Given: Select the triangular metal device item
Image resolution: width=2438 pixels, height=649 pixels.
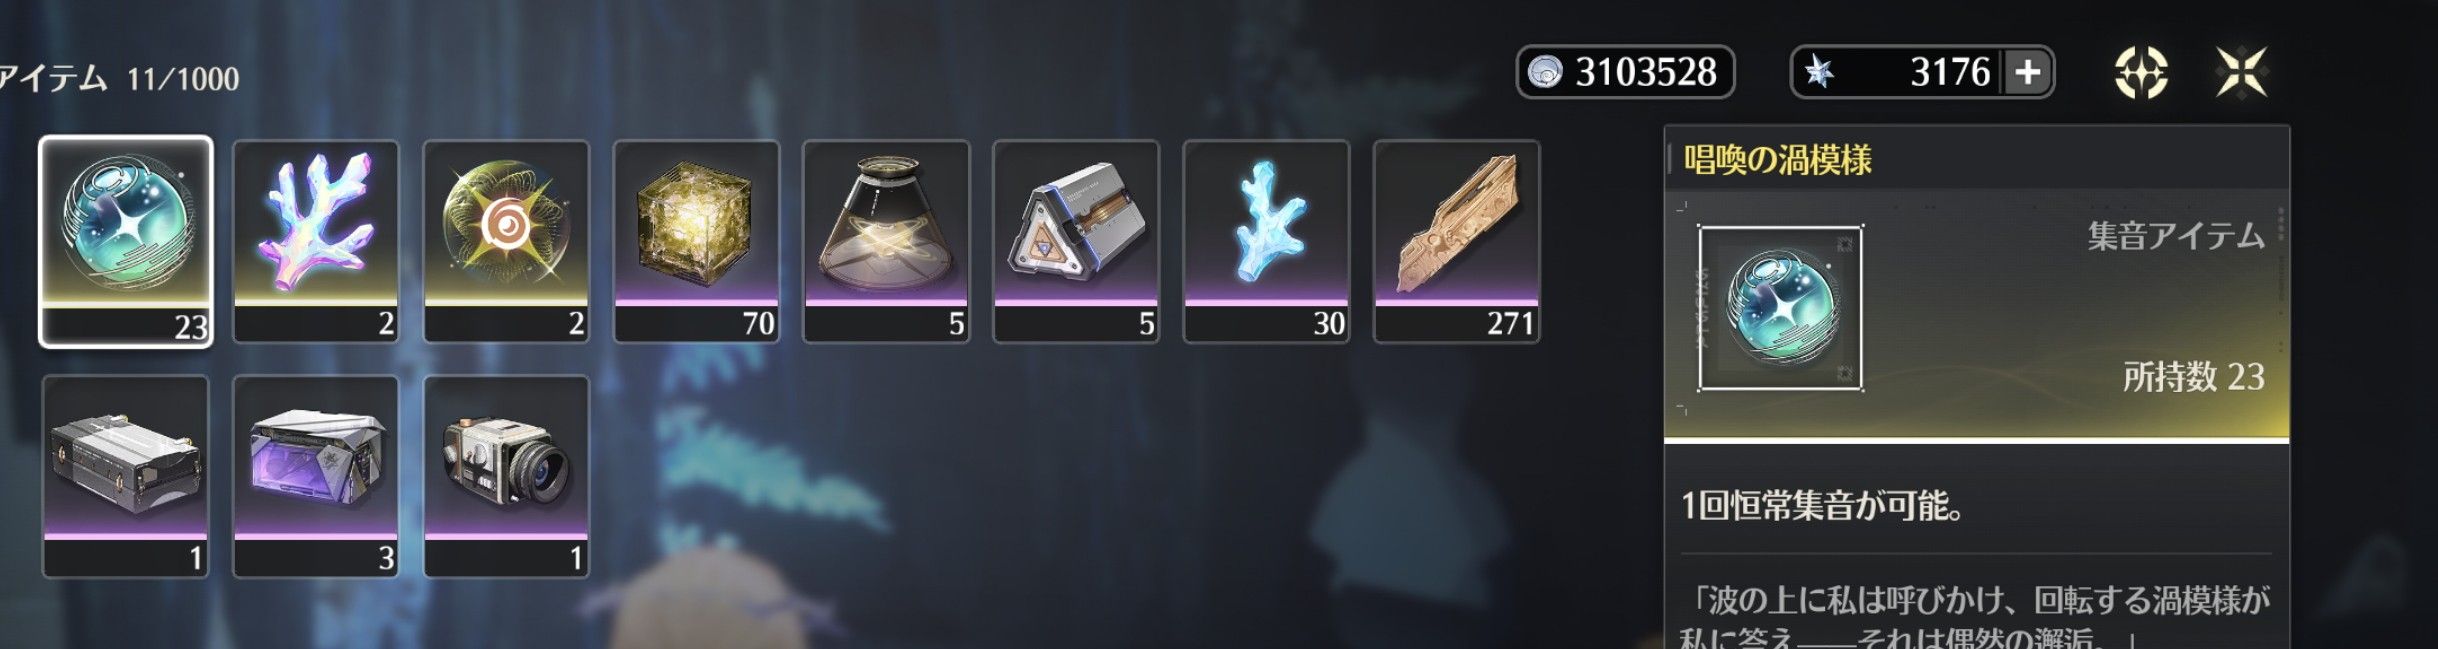Looking at the screenshot, I should [x=1076, y=242].
